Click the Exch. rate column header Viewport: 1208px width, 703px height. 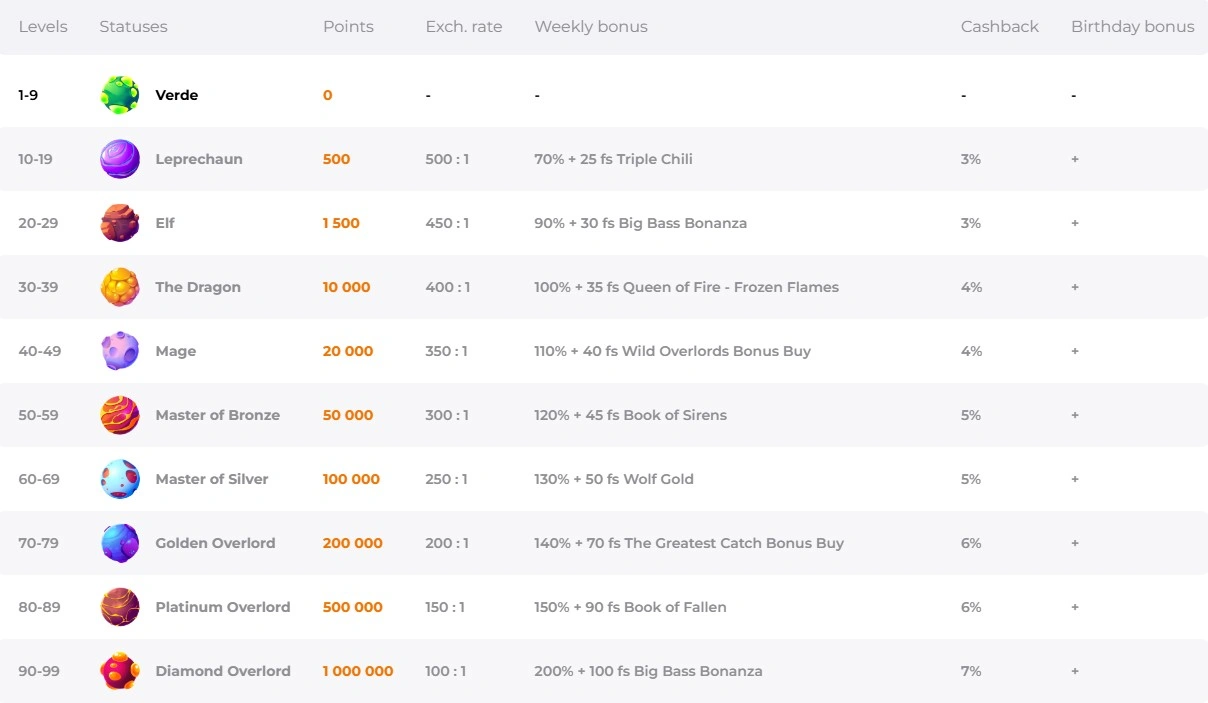tap(463, 27)
